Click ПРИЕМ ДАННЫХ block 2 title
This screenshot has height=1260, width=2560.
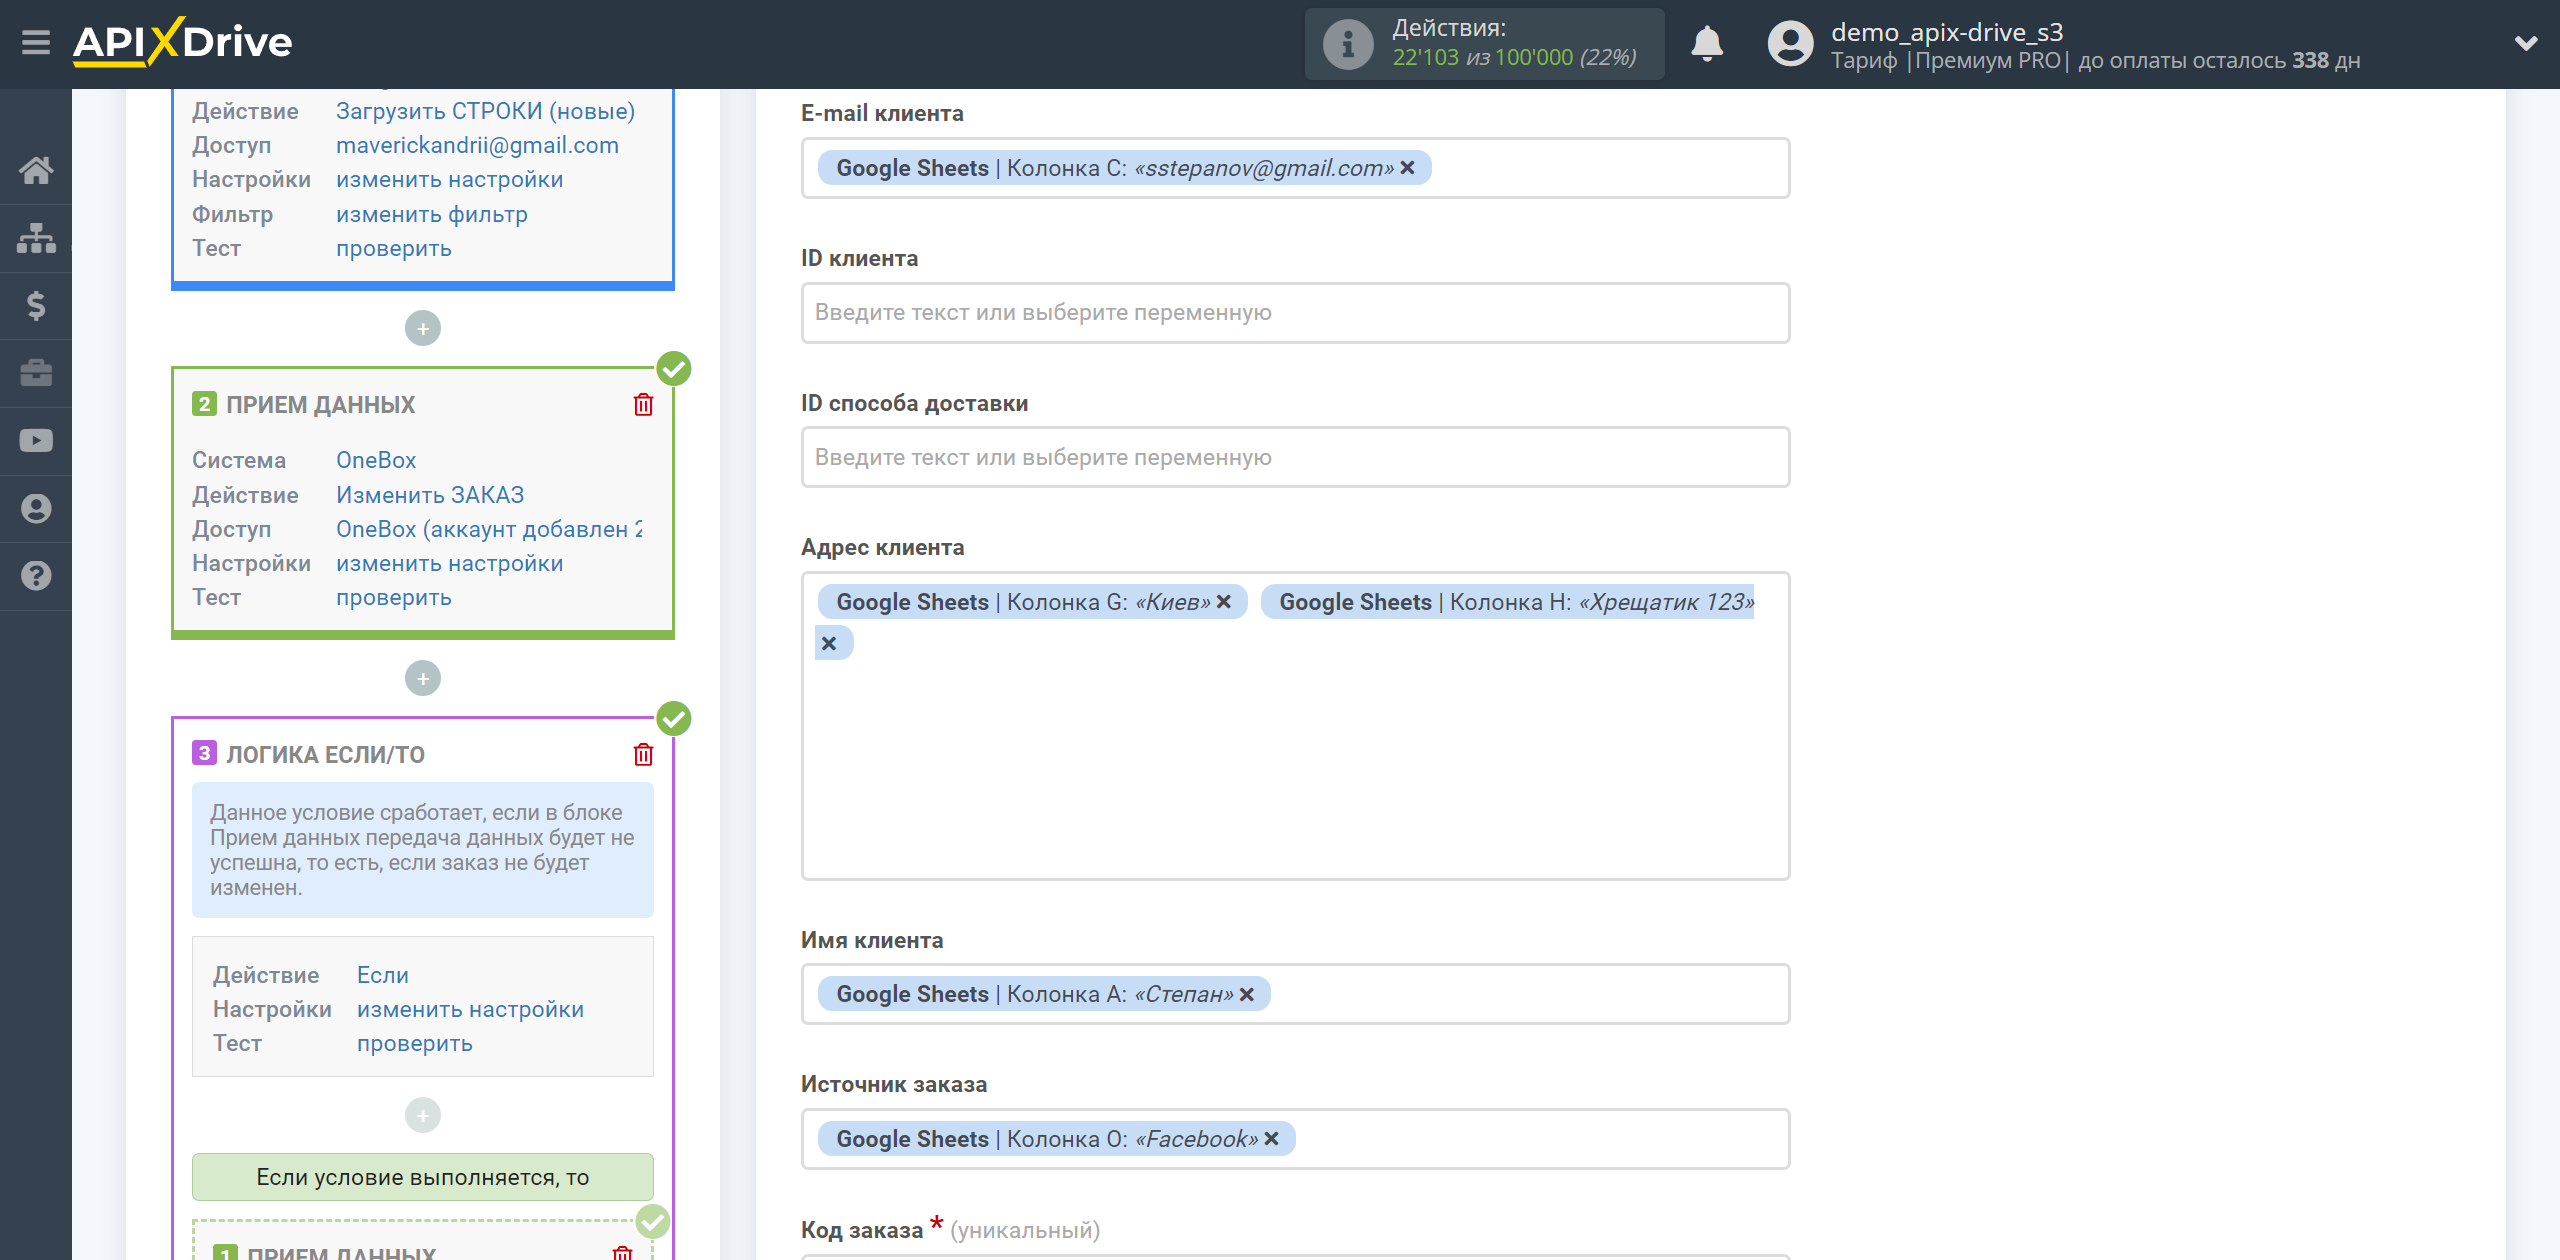[320, 405]
